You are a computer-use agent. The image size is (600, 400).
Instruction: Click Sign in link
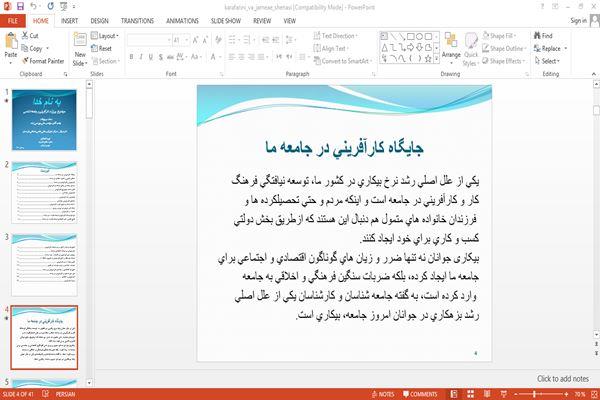point(578,21)
